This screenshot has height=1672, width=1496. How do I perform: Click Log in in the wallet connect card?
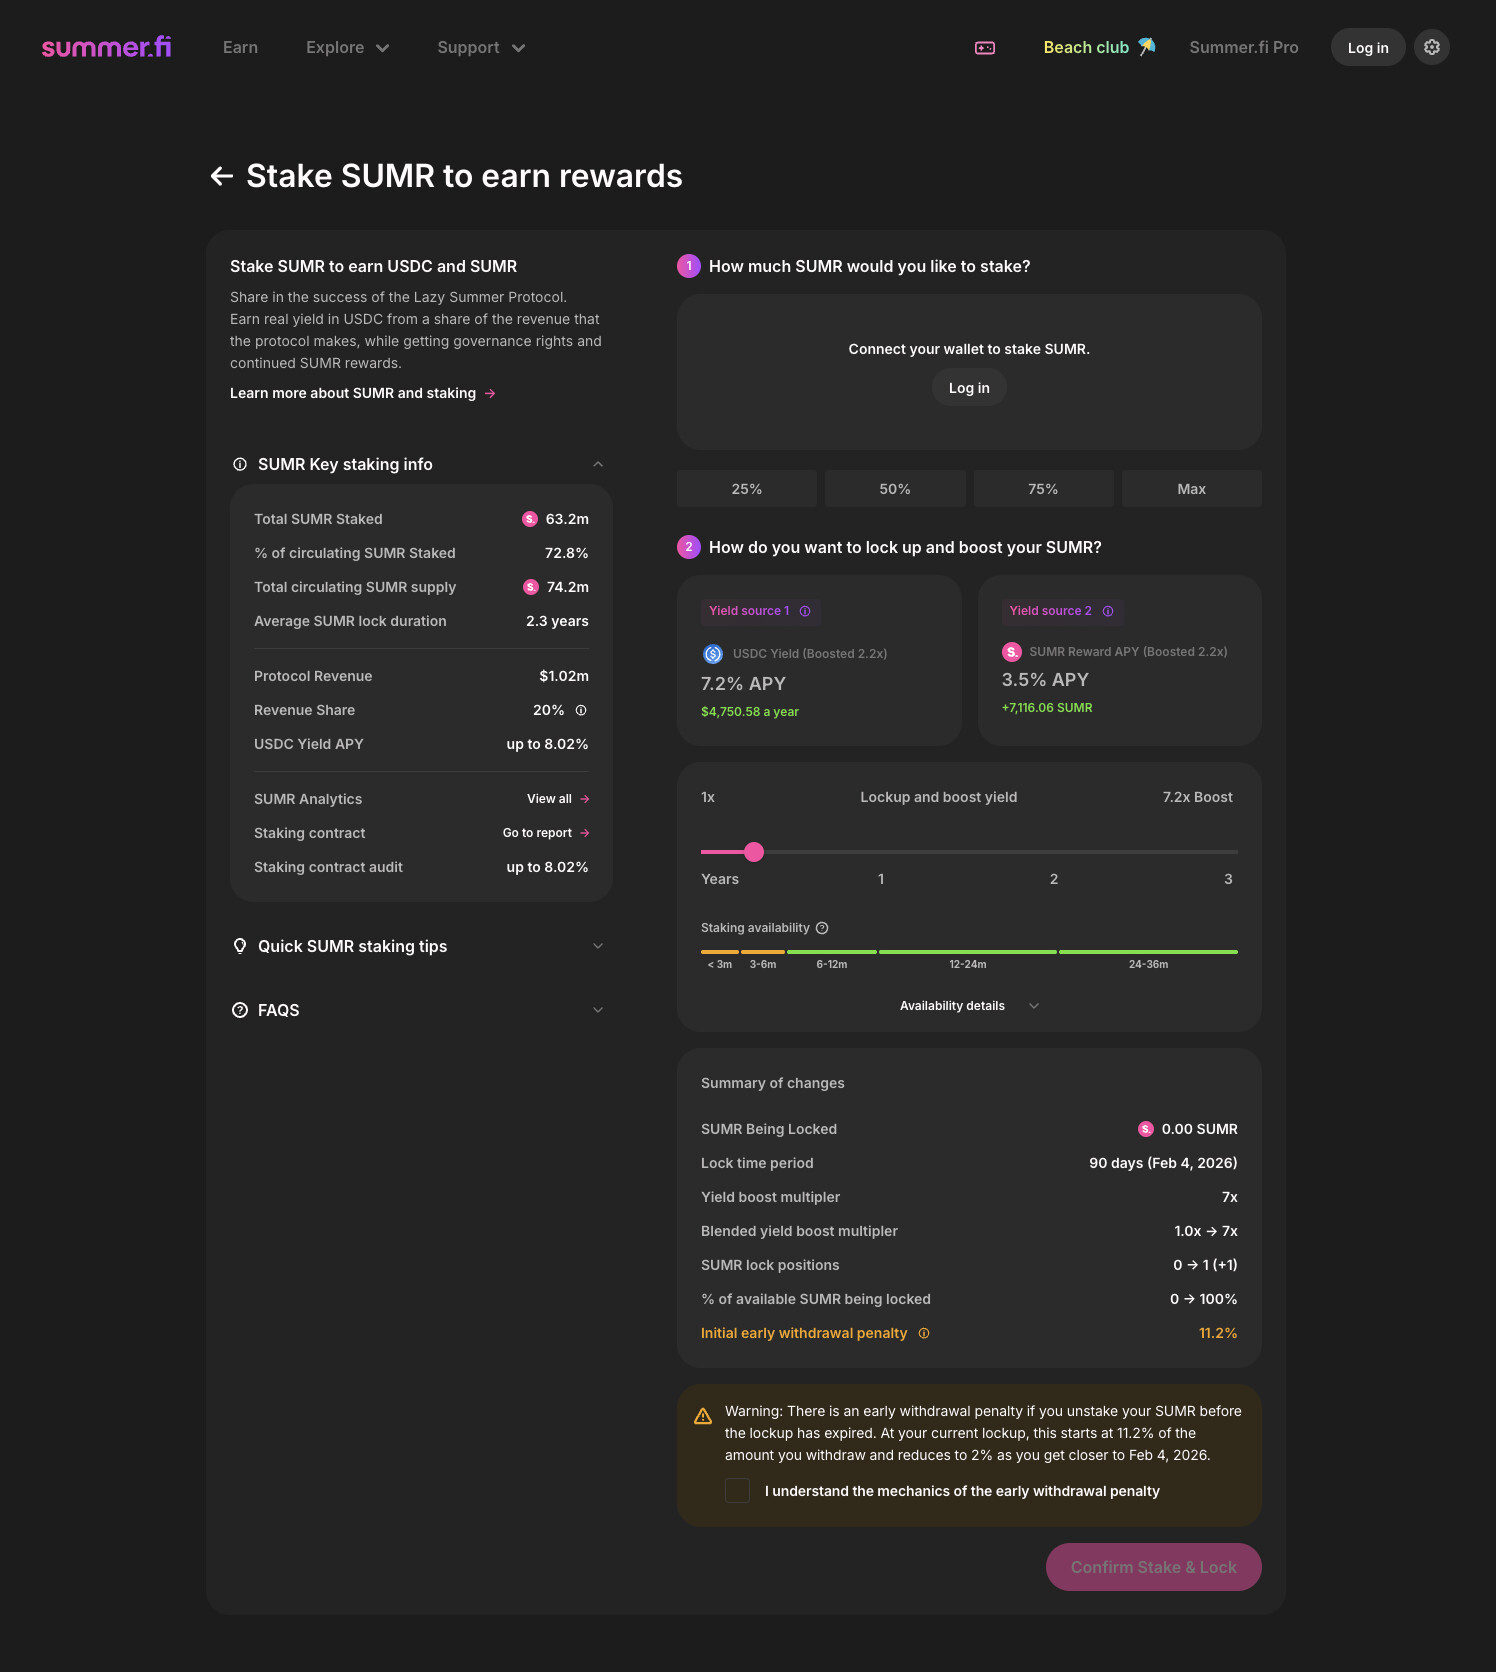(x=969, y=388)
